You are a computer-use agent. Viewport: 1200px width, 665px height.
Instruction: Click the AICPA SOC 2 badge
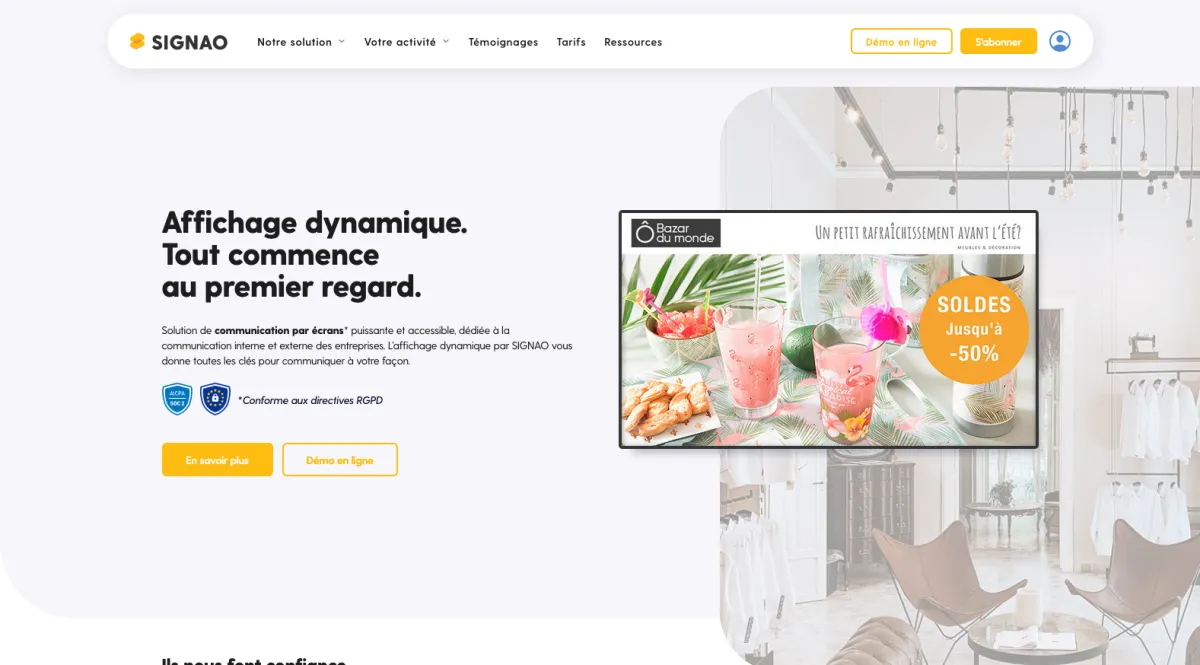point(177,399)
